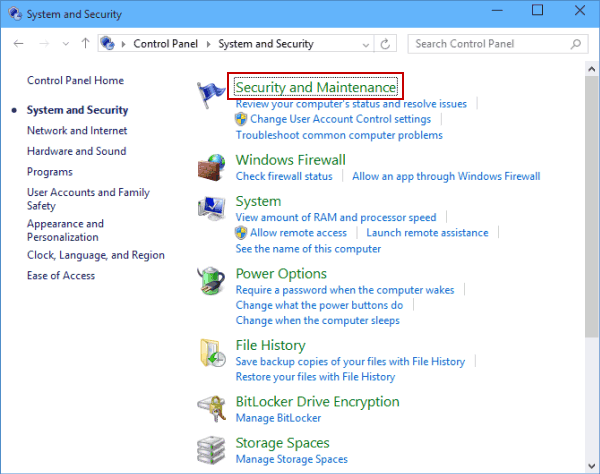Screen dimensions: 600x474
Task: Click the scrollbar up arrow
Action: (592, 69)
